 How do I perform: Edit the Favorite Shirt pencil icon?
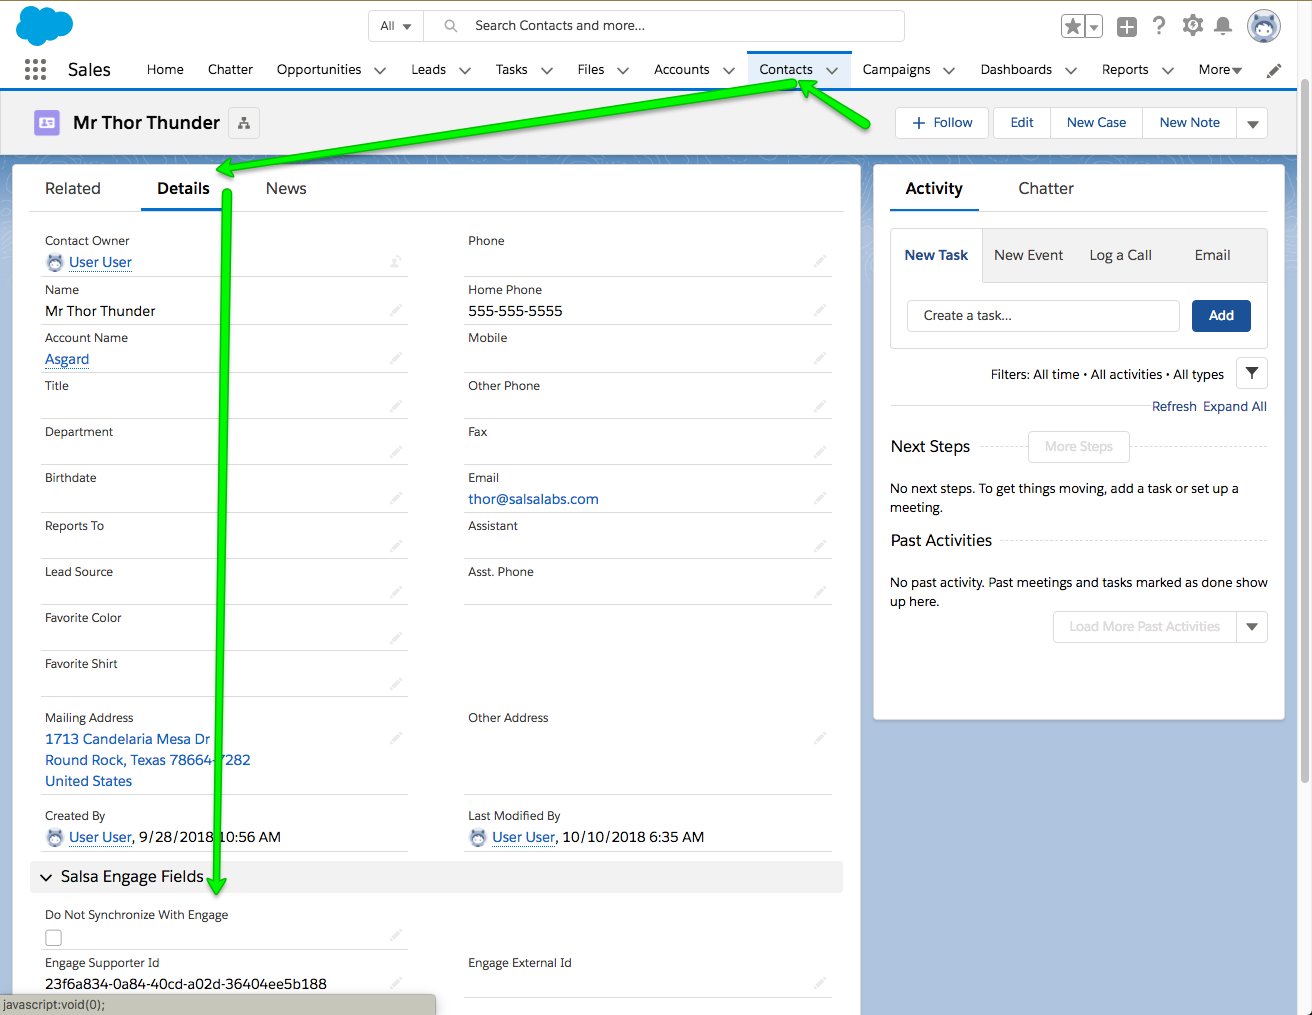396,684
